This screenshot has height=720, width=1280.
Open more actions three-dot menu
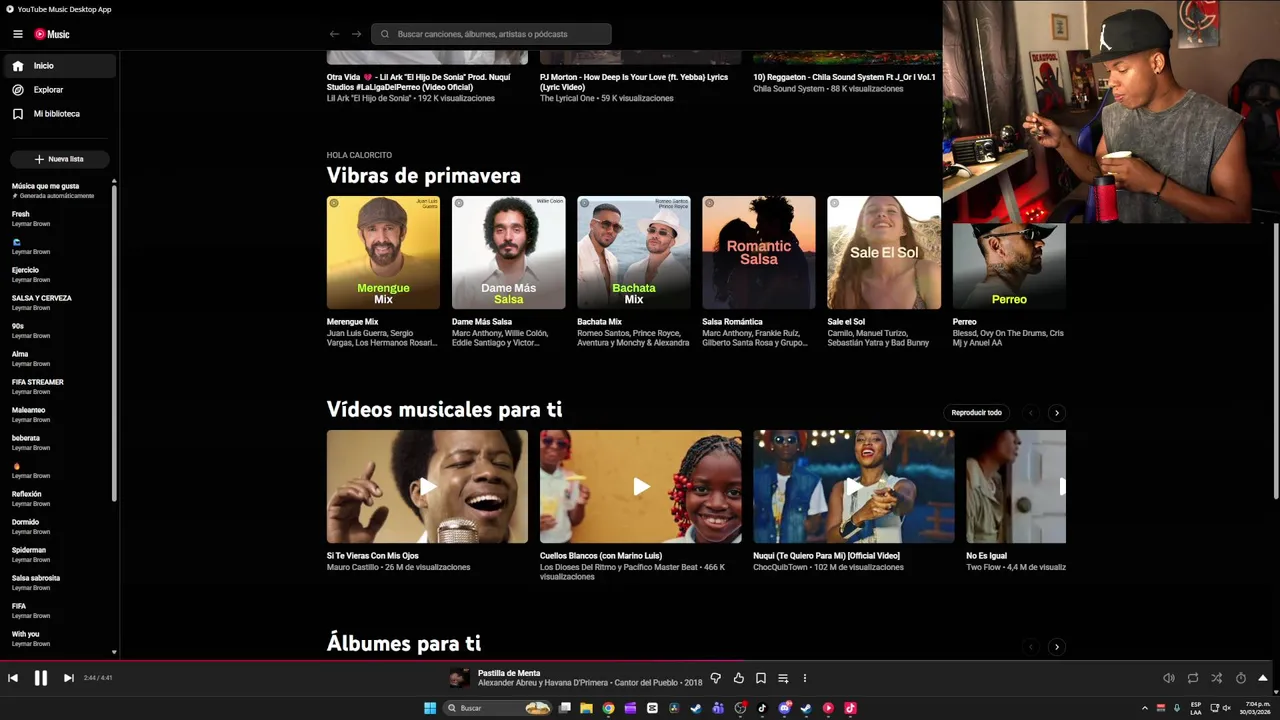point(805,678)
